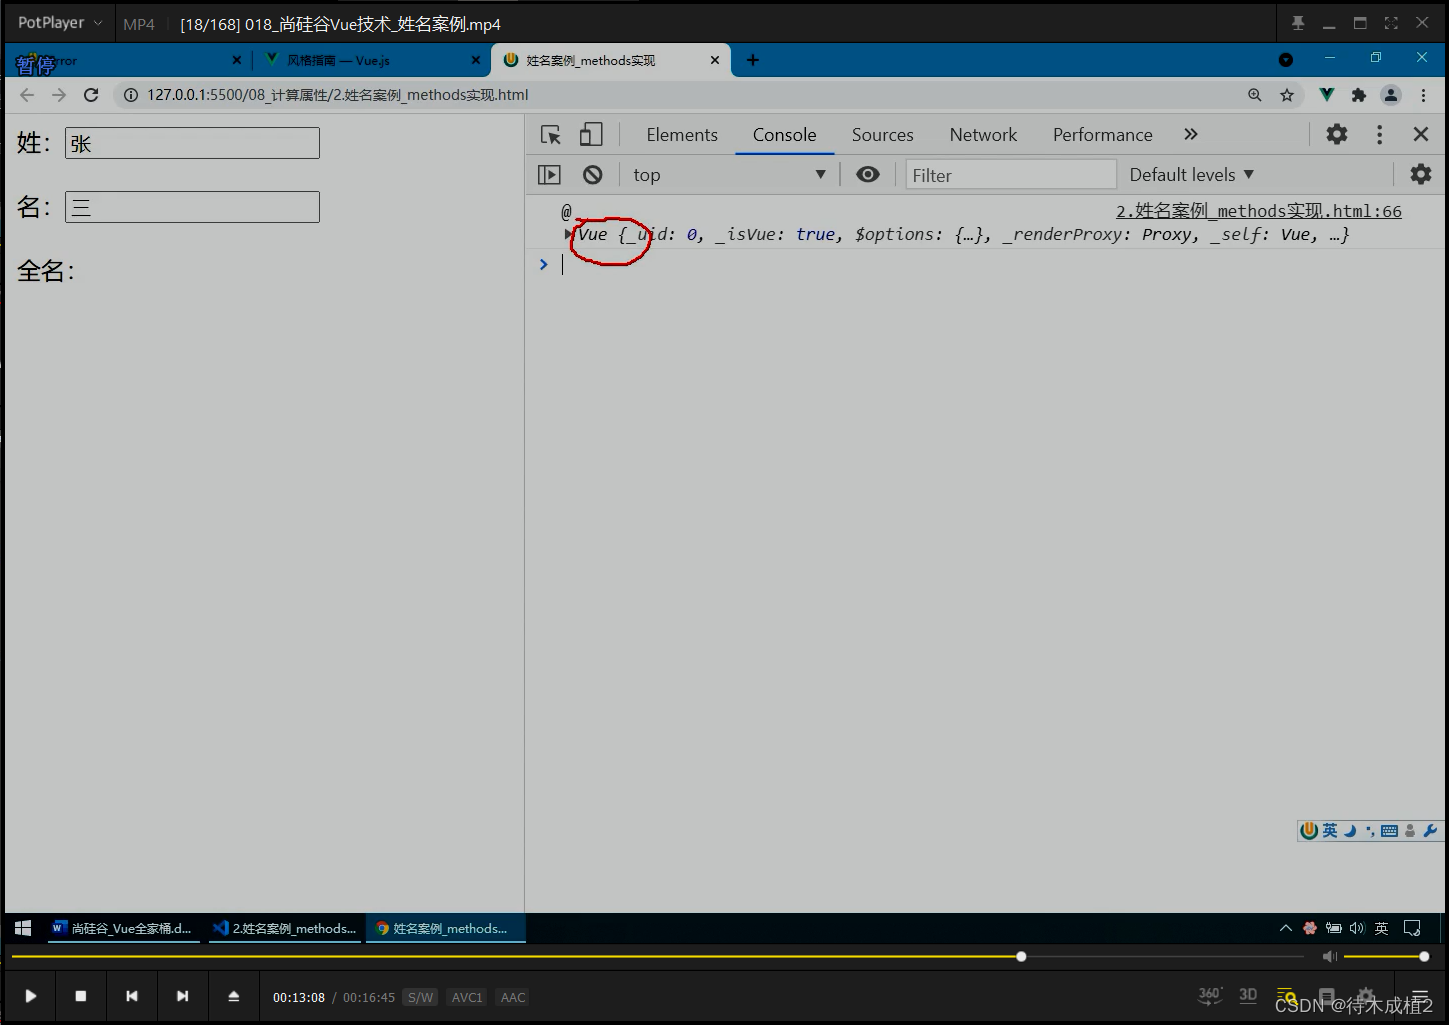This screenshot has height=1025, width=1449.
Task: Click the address bar URL
Action: [337, 95]
